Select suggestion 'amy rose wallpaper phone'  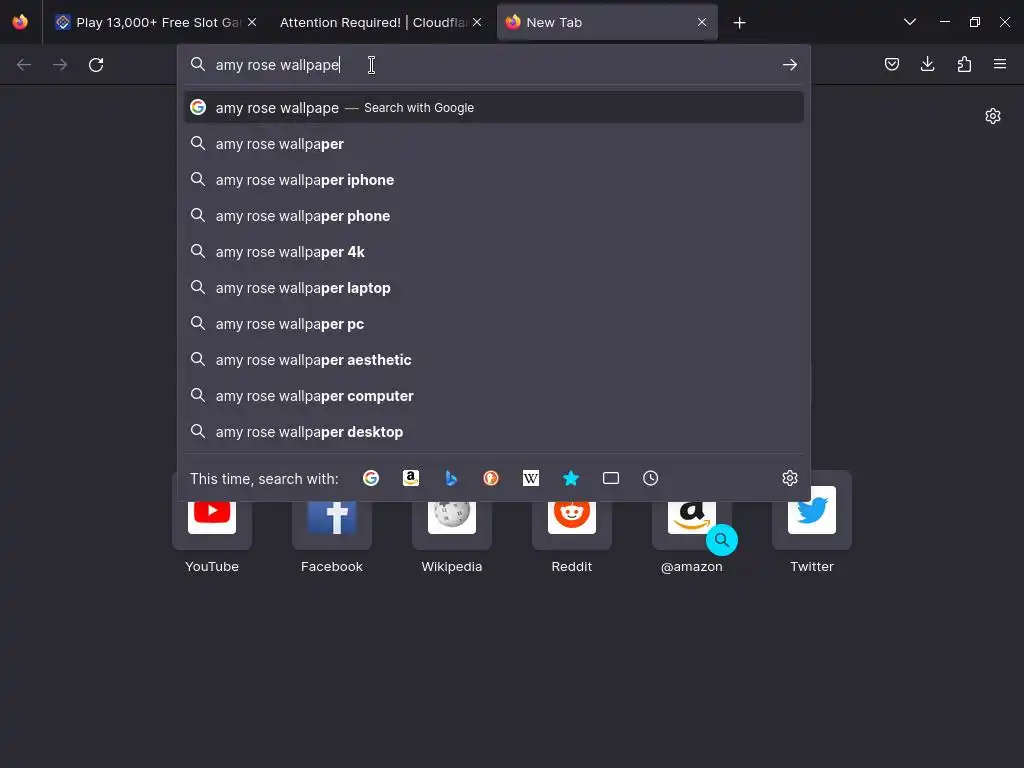click(494, 216)
